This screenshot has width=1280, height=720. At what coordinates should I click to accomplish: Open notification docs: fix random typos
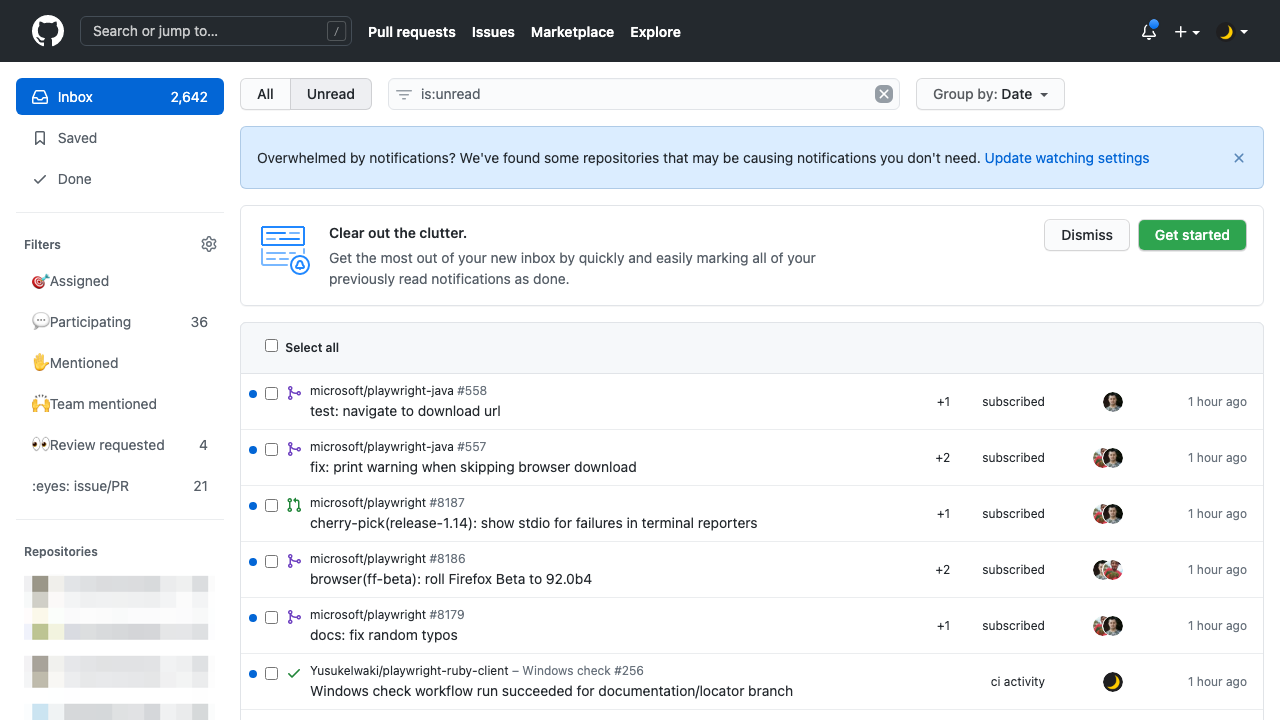384,635
